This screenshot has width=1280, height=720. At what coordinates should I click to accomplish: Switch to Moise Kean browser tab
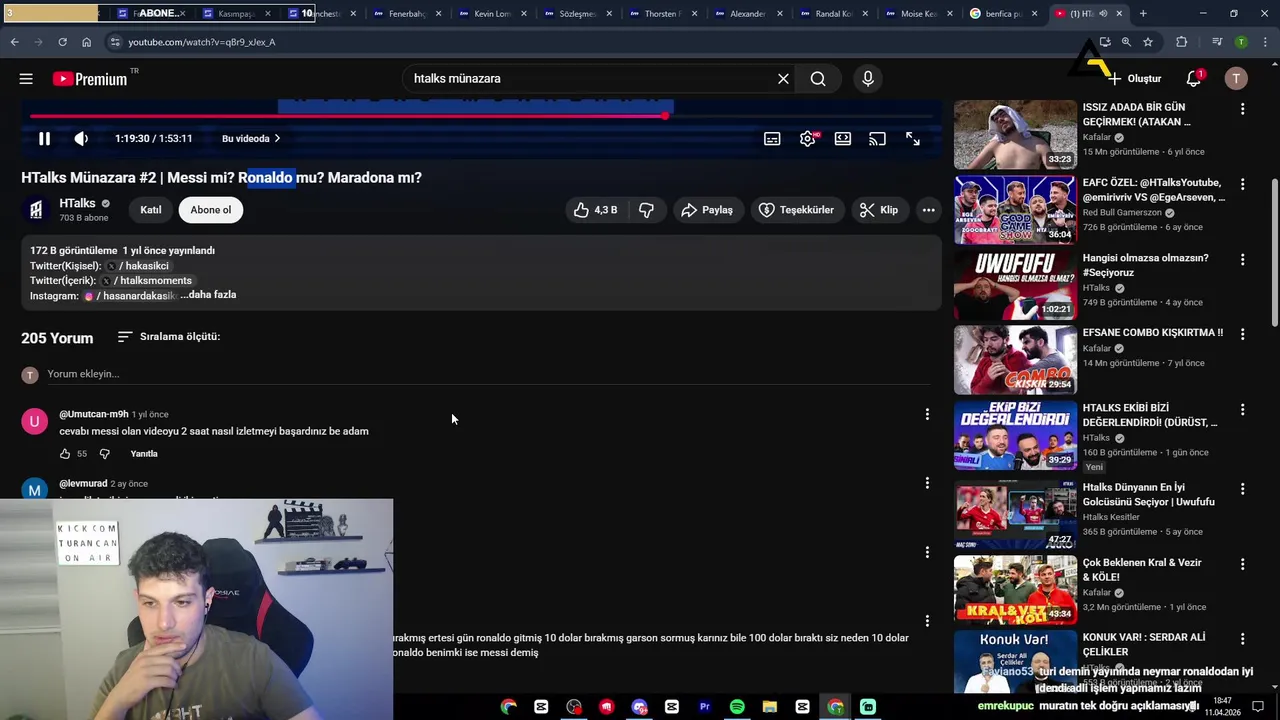[919, 14]
